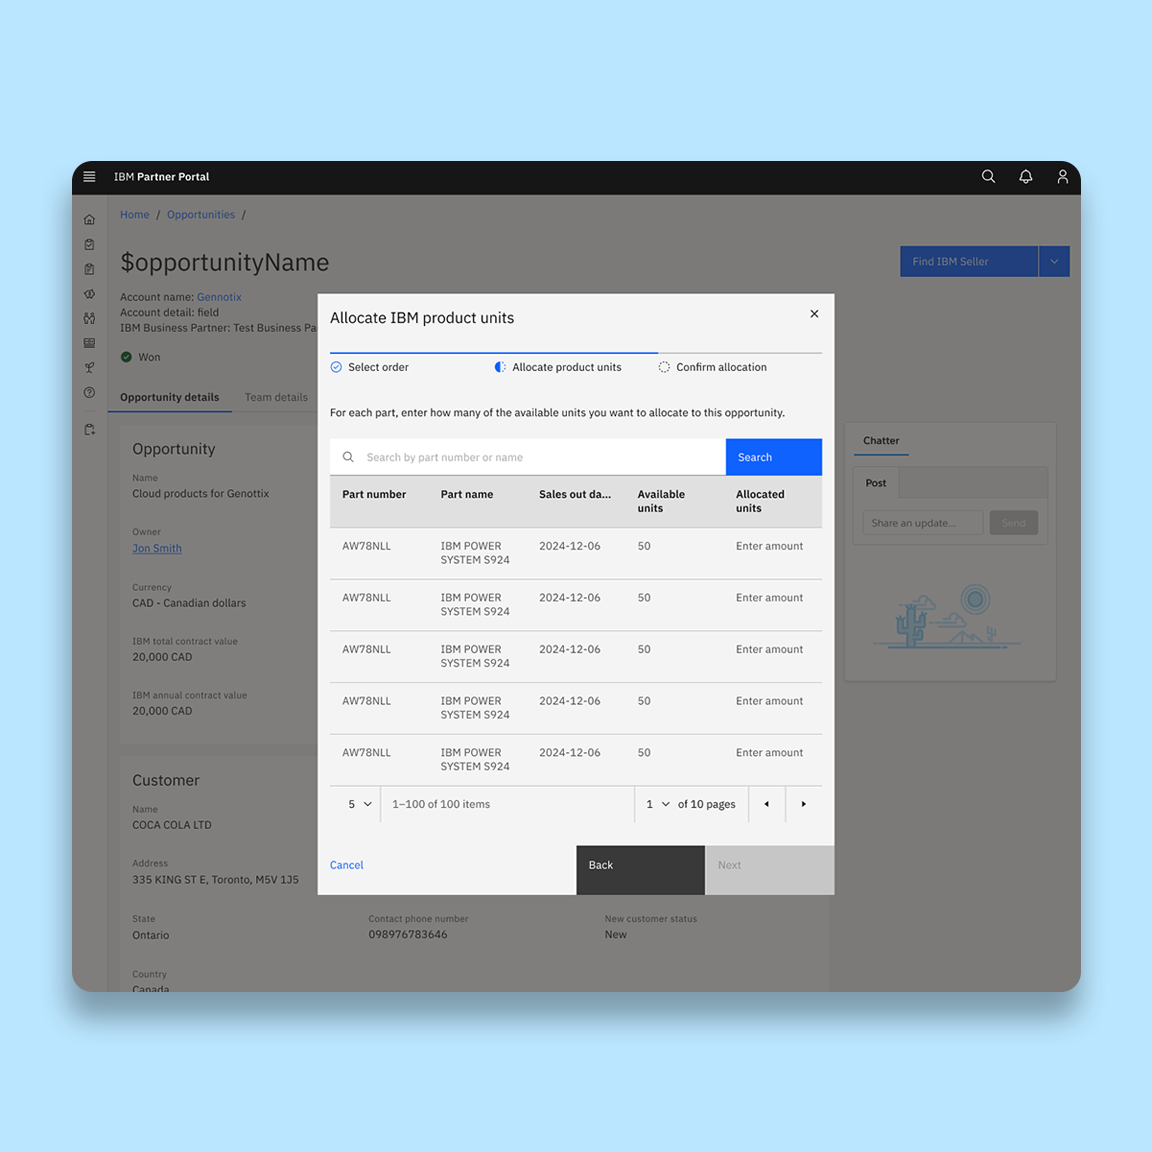1152x1152 pixels.
Task: Go to previous page of table
Action: [x=767, y=804]
